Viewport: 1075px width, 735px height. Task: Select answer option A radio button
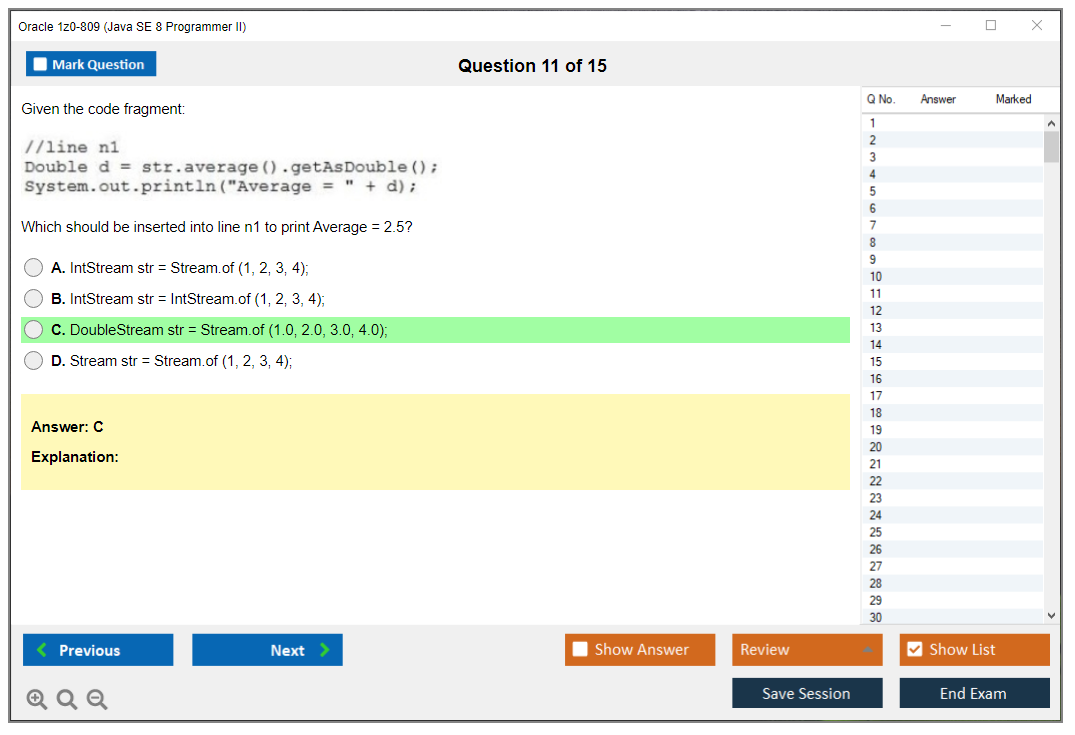33,267
